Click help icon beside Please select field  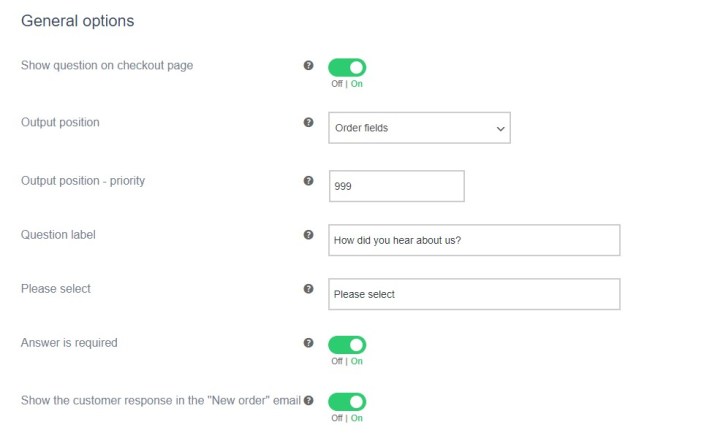pos(308,289)
